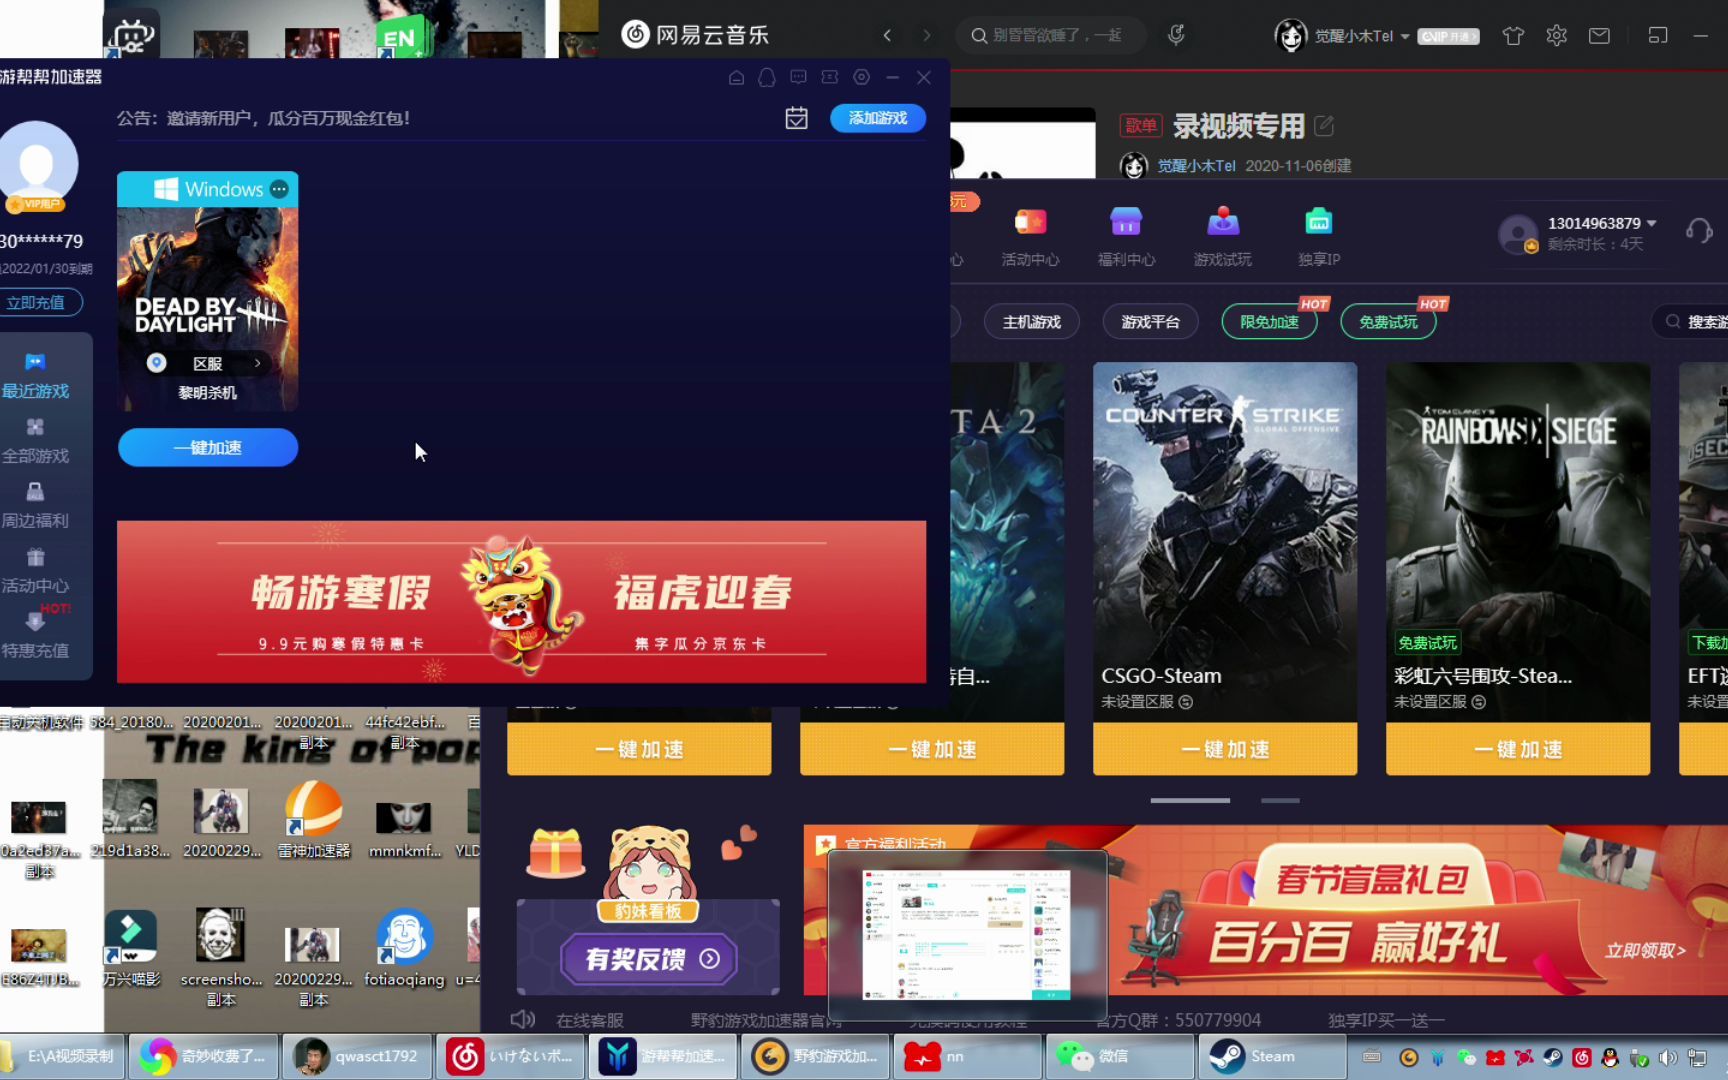Screen dimensions: 1728x1080
Task: Open 特惠充值 in the 游帮帮 sidebar
Action: click(x=35, y=636)
